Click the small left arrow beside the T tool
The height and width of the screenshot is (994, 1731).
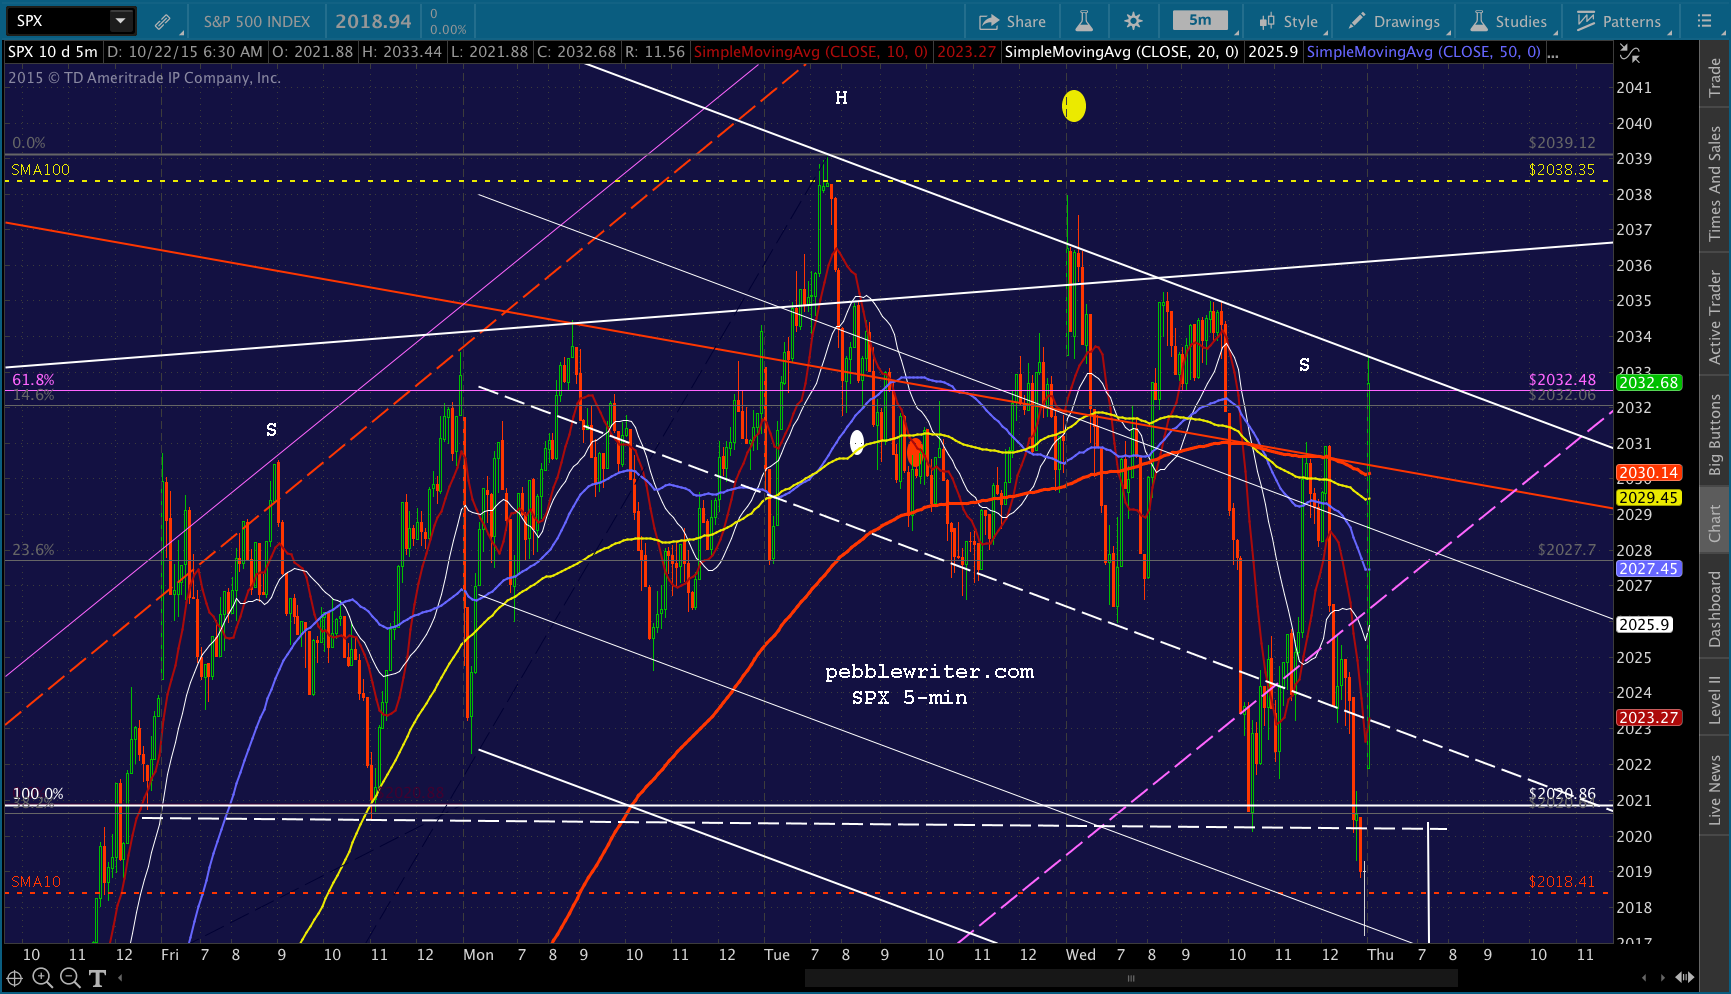[119, 978]
